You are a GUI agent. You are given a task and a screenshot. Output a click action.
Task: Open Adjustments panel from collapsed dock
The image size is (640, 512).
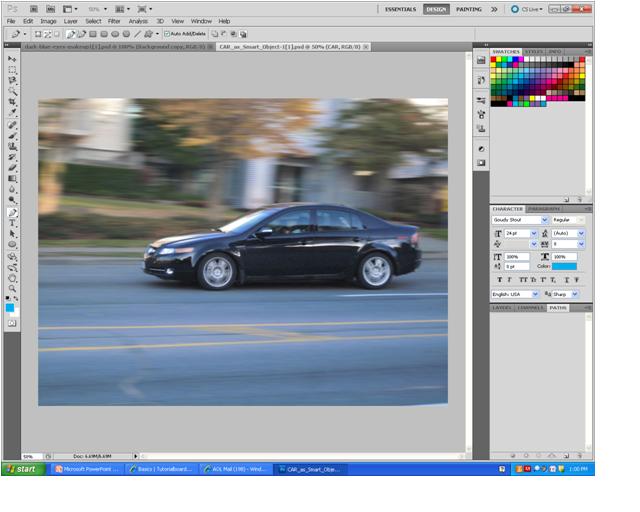pos(481,149)
